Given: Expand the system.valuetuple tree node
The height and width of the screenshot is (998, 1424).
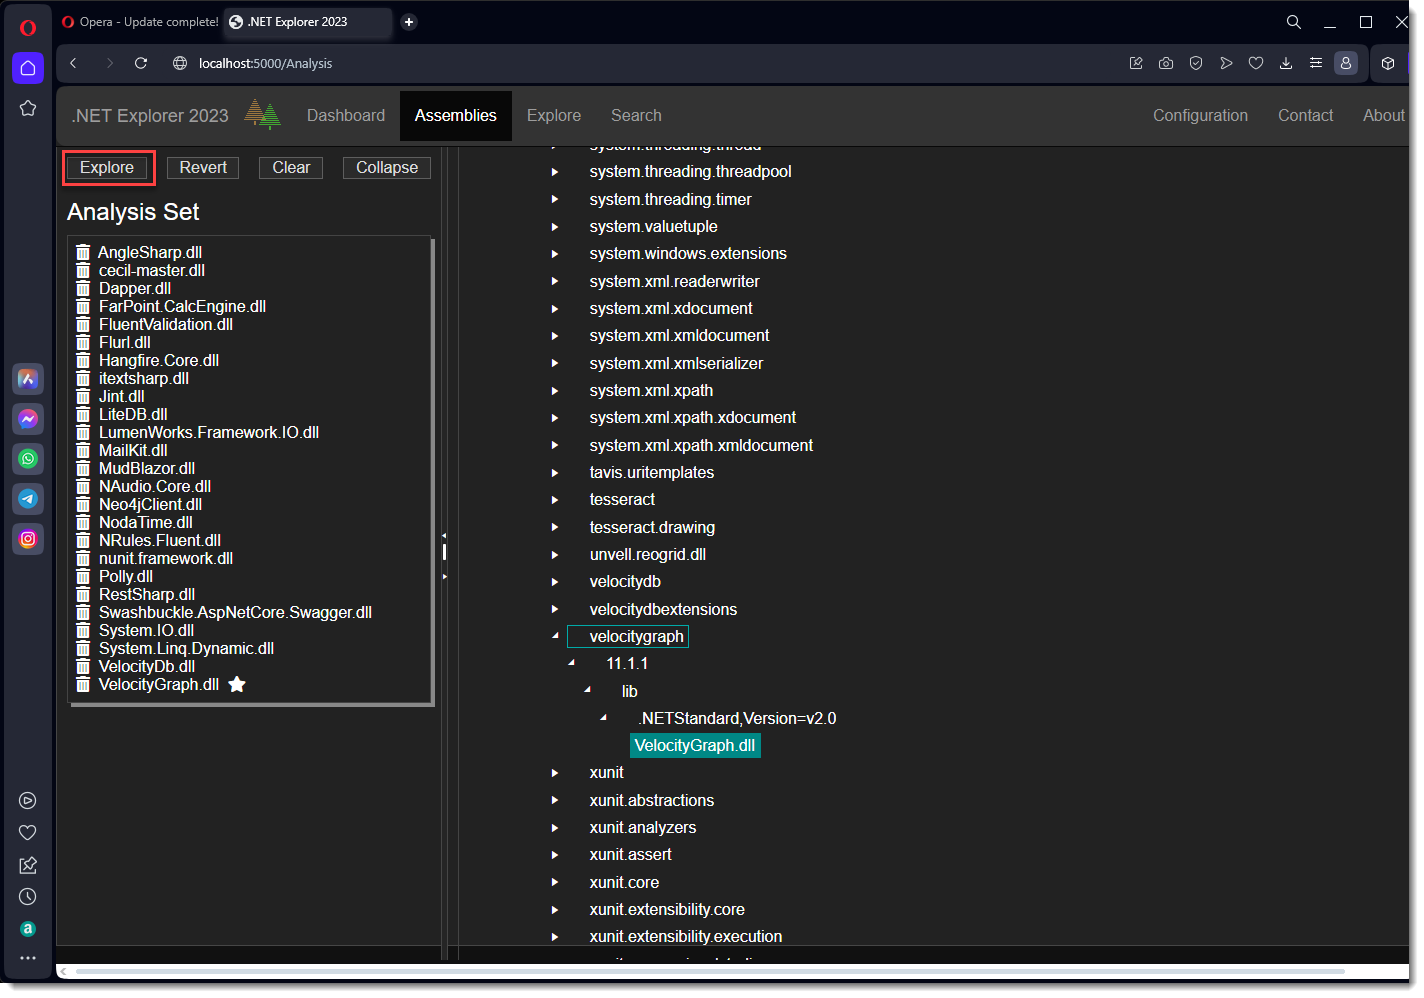Looking at the screenshot, I should (555, 227).
